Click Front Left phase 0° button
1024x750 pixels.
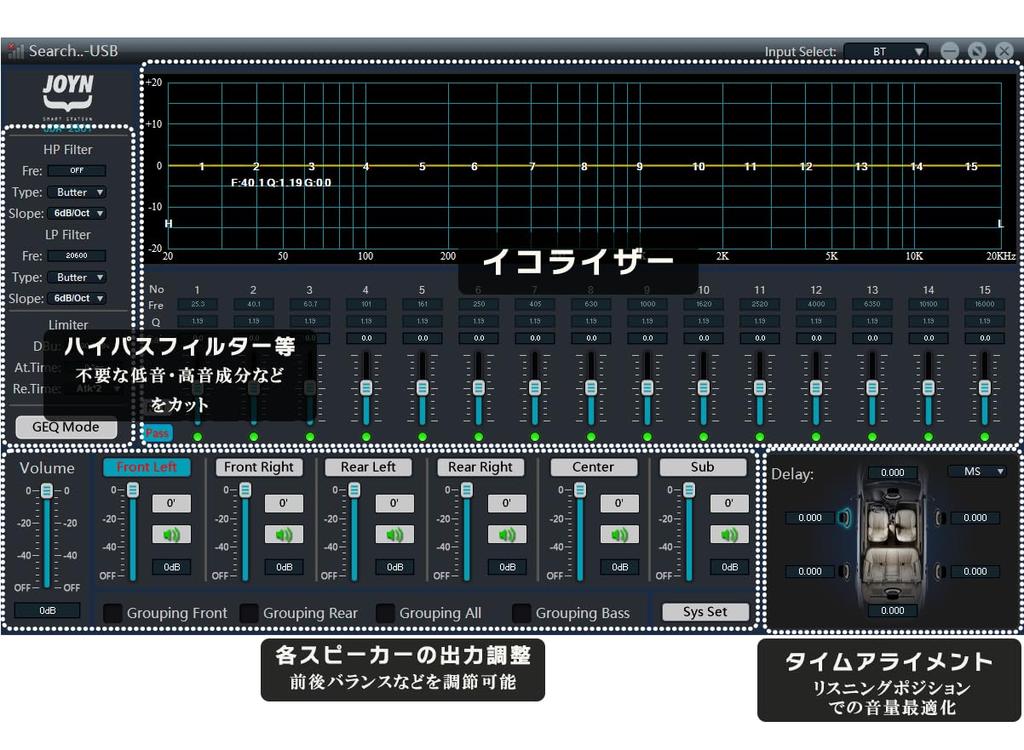click(171, 503)
